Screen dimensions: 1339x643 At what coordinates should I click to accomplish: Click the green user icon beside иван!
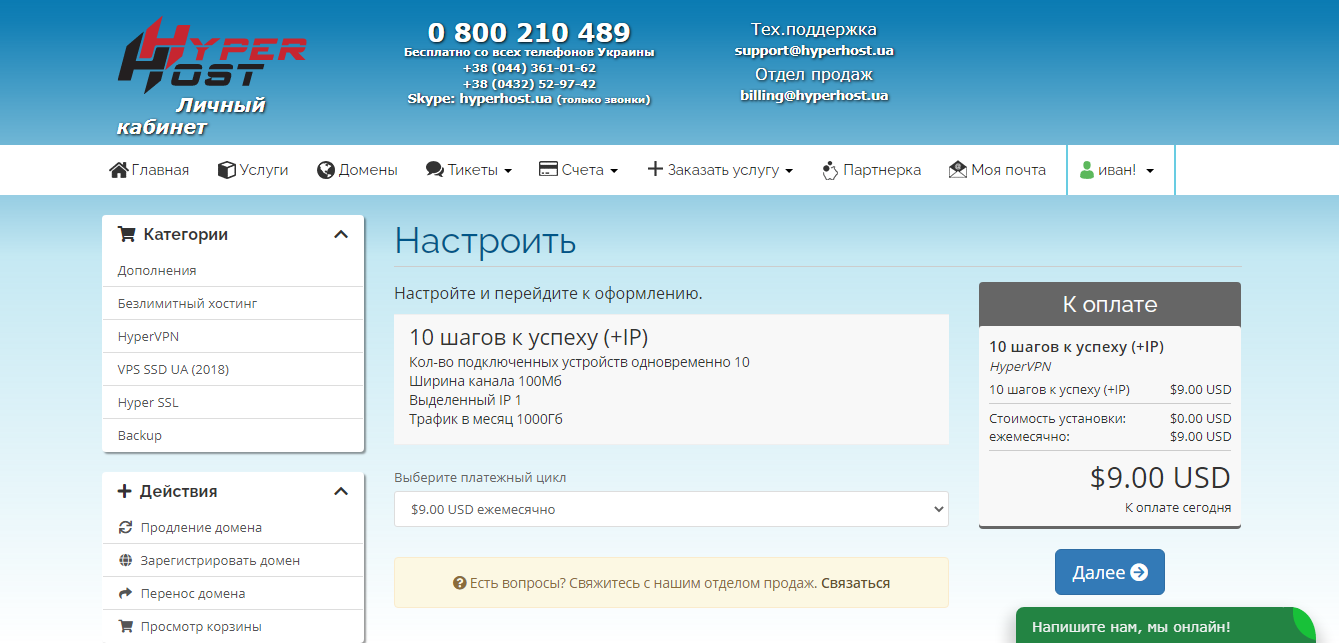click(x=1087, y=170)
